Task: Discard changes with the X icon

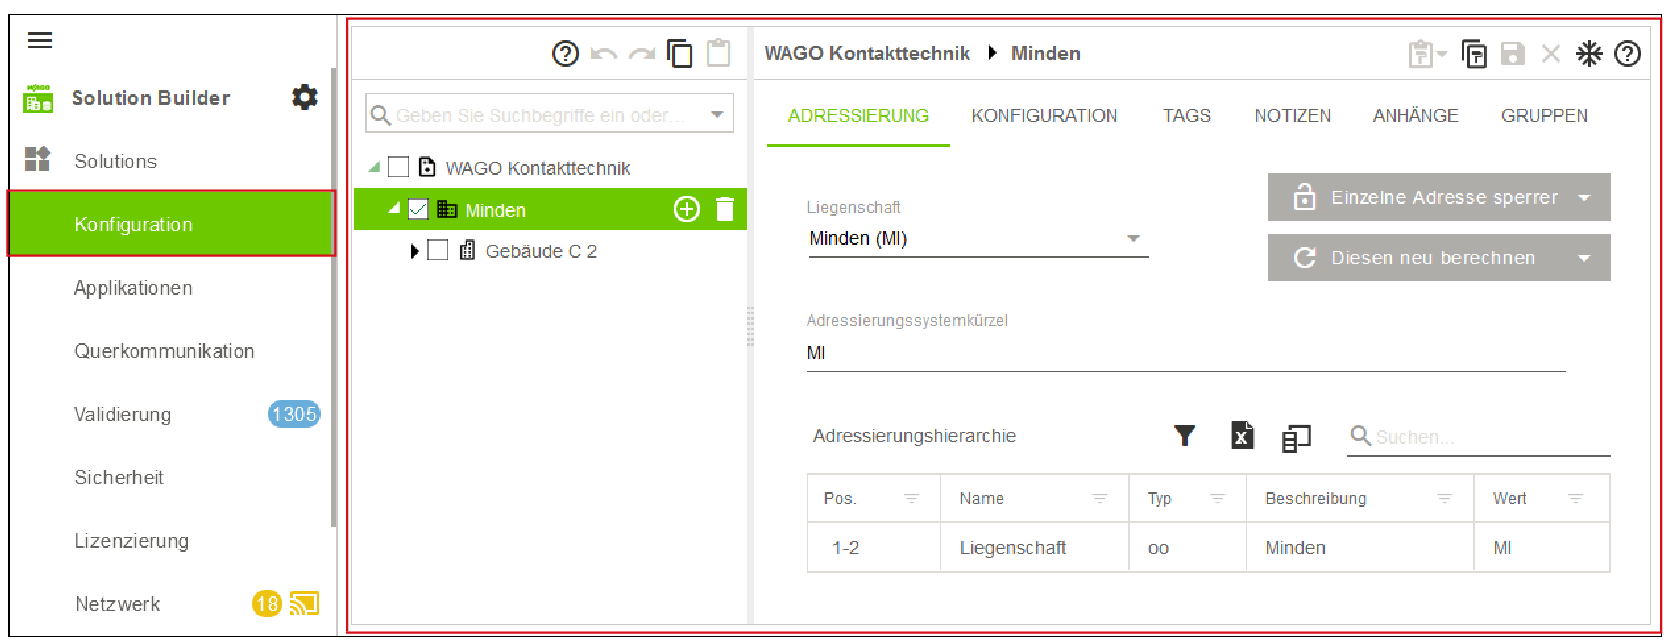Action: (1551, 54)
